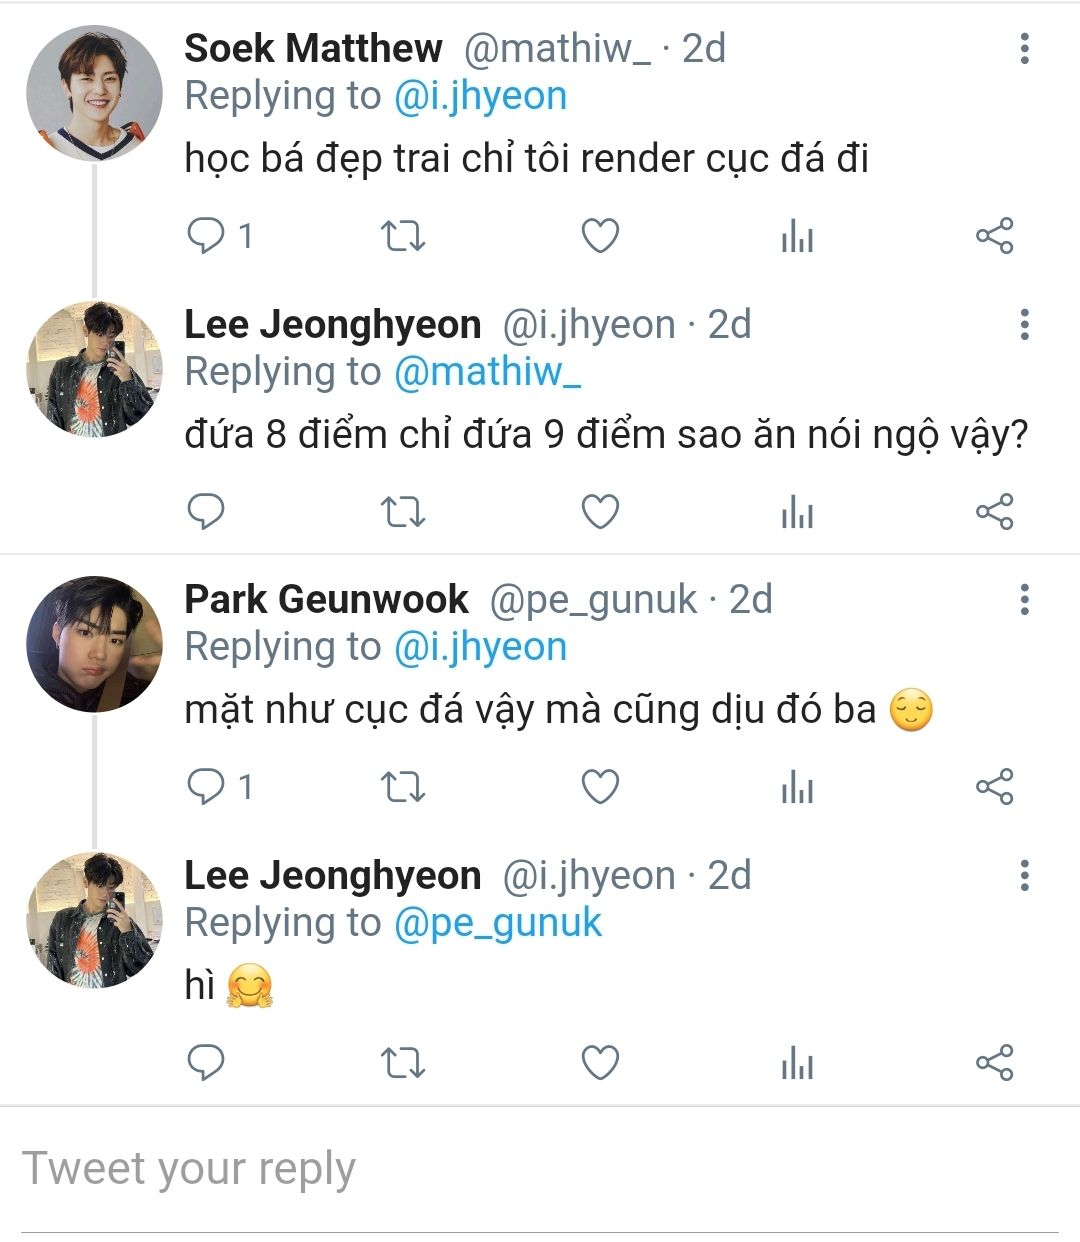Image resolution: width=1080 pixels, height=1242 pixels.
Task: Like Soek Matthew's tweet
Action: tap(600, 236)
